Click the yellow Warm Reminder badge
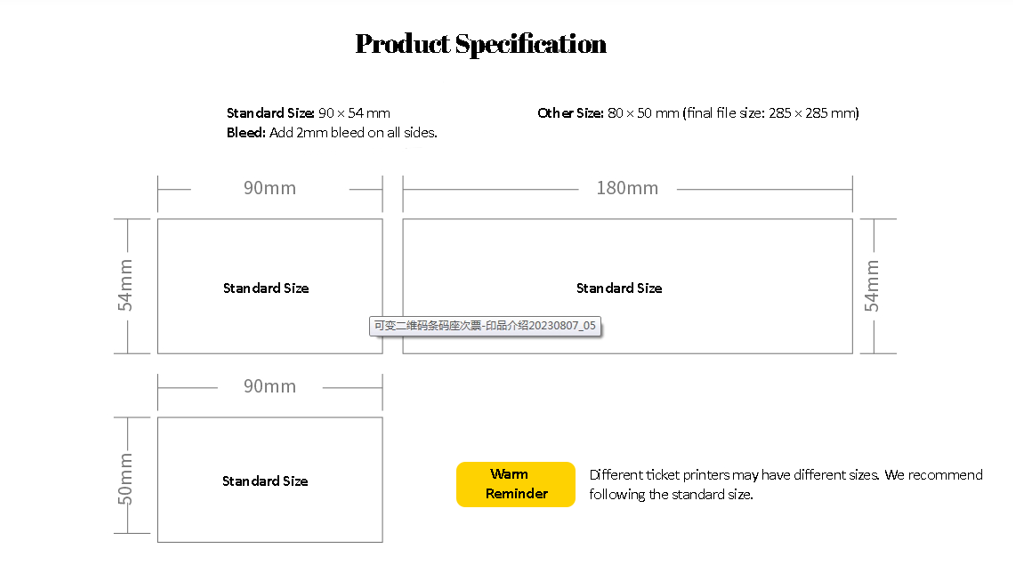This screenshot has width=1013, height=563. tap(516, 484)
